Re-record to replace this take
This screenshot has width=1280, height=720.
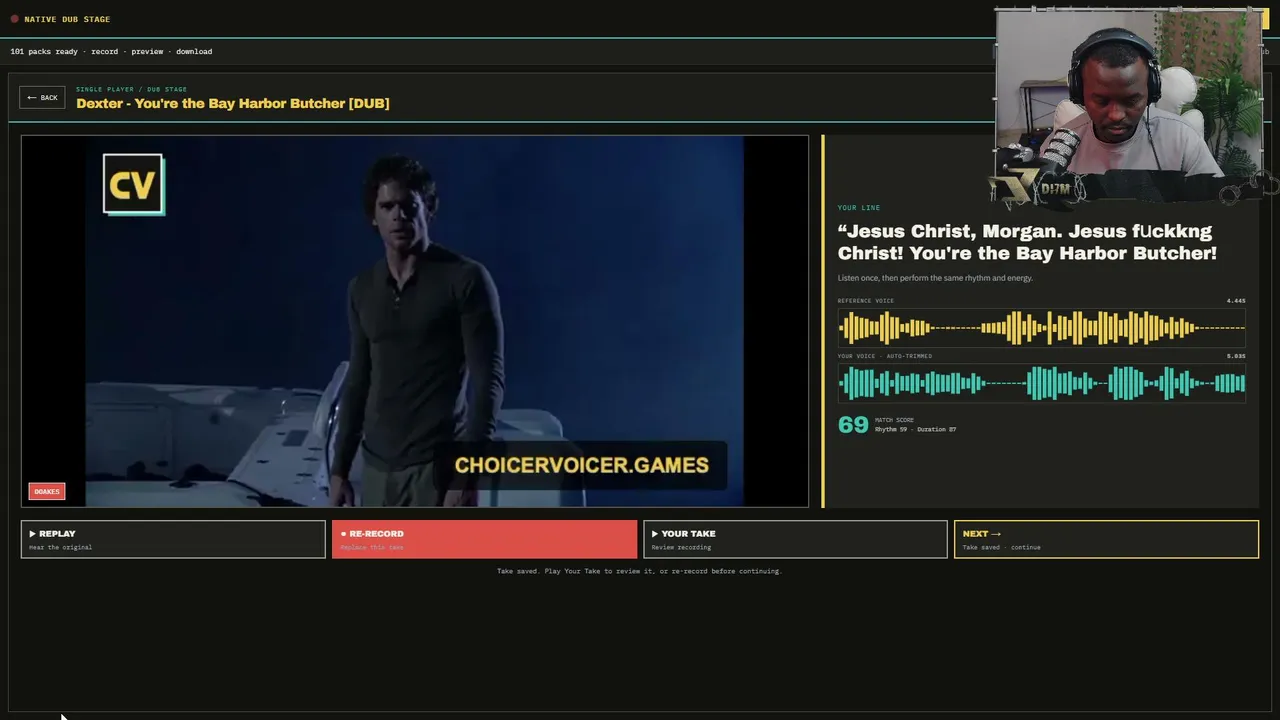[x=484, y=539]
